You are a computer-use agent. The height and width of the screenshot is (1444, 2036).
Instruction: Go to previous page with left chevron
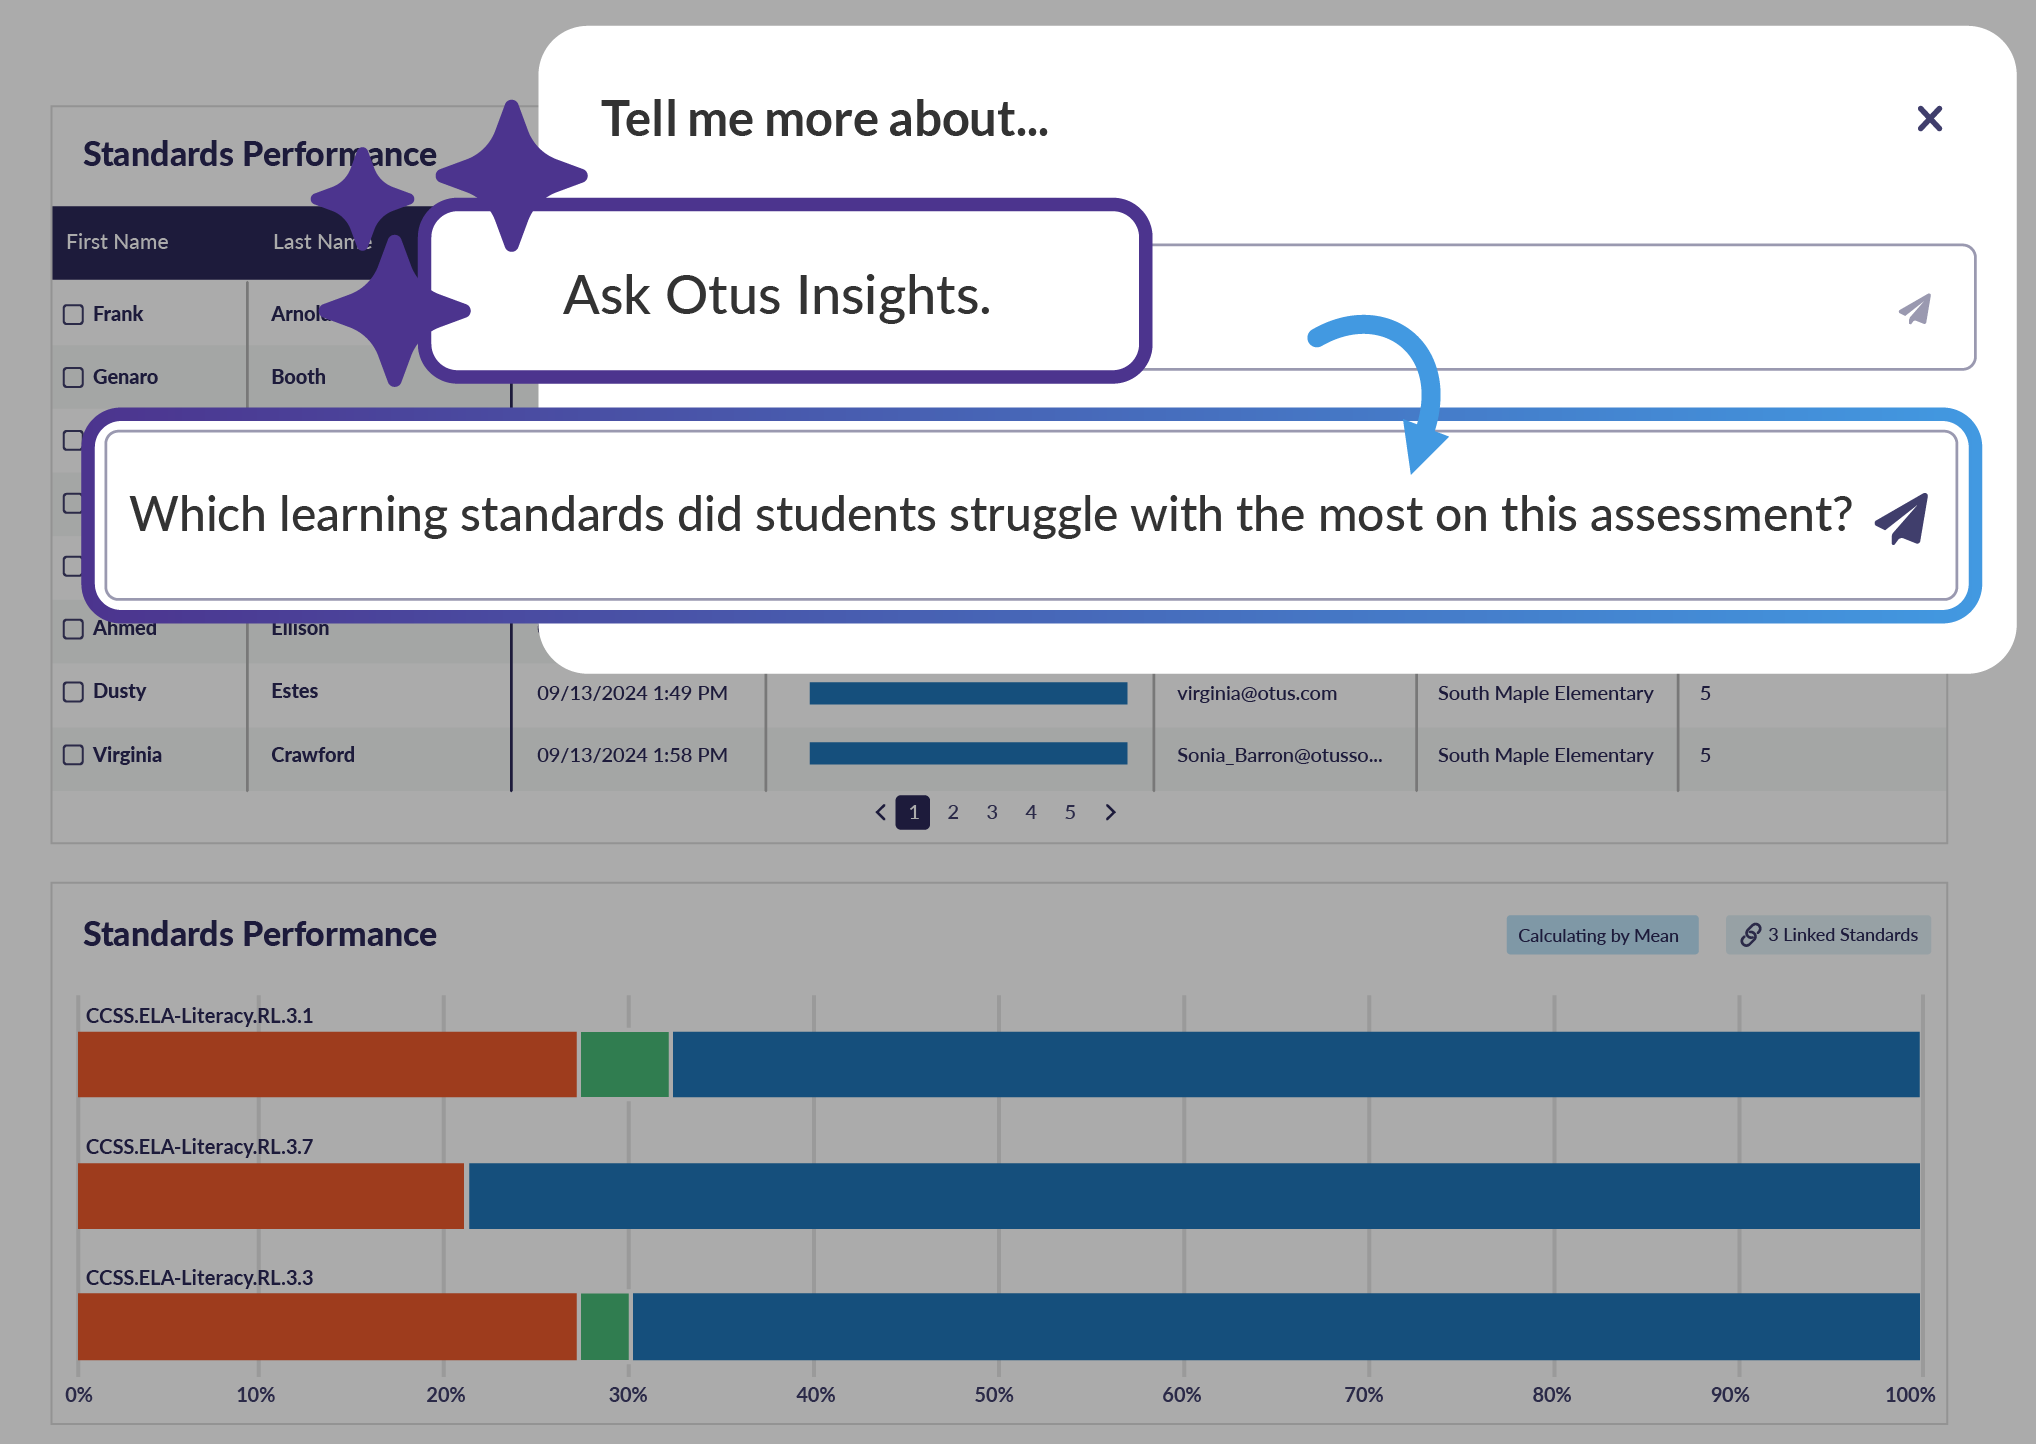[x=880, y=812]
